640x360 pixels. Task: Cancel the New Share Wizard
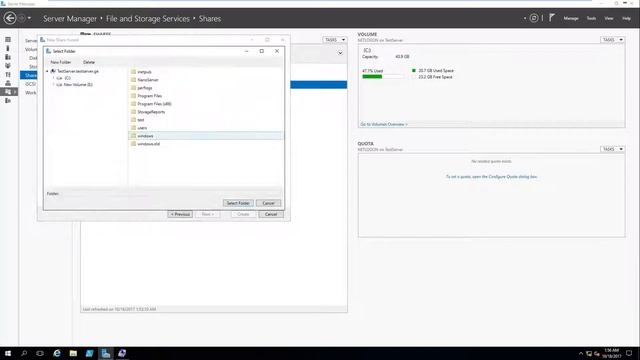(x=271, y=214)
